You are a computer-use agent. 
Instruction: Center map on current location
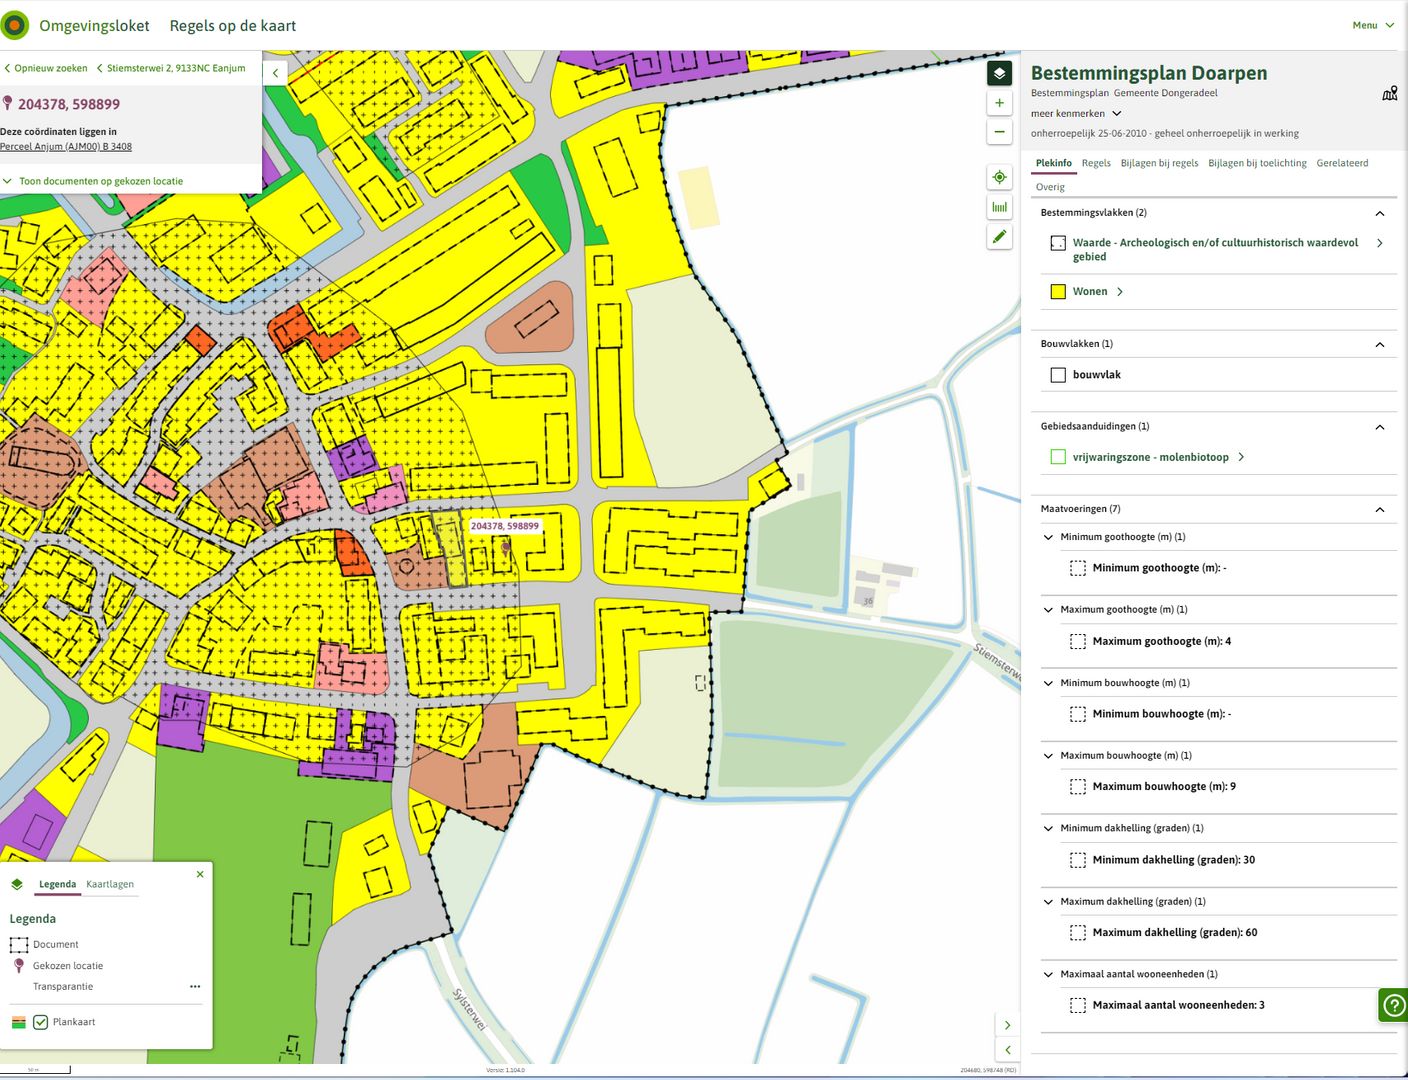point(999,177)
